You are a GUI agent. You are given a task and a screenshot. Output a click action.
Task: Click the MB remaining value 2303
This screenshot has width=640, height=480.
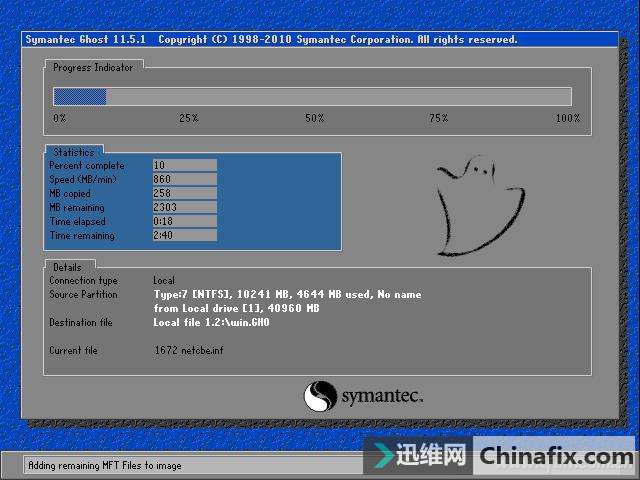[x=185, y=207]
